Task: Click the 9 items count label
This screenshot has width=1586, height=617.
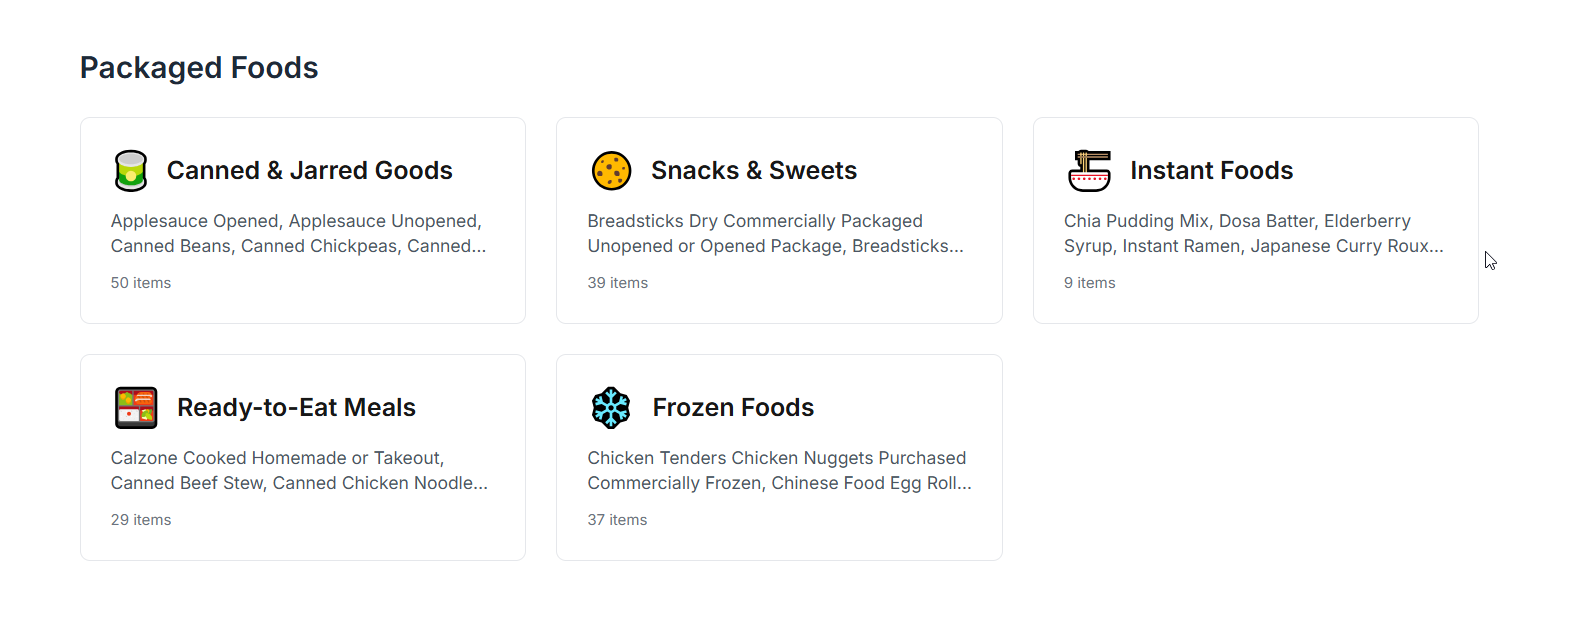Action: click(1090, 283)
